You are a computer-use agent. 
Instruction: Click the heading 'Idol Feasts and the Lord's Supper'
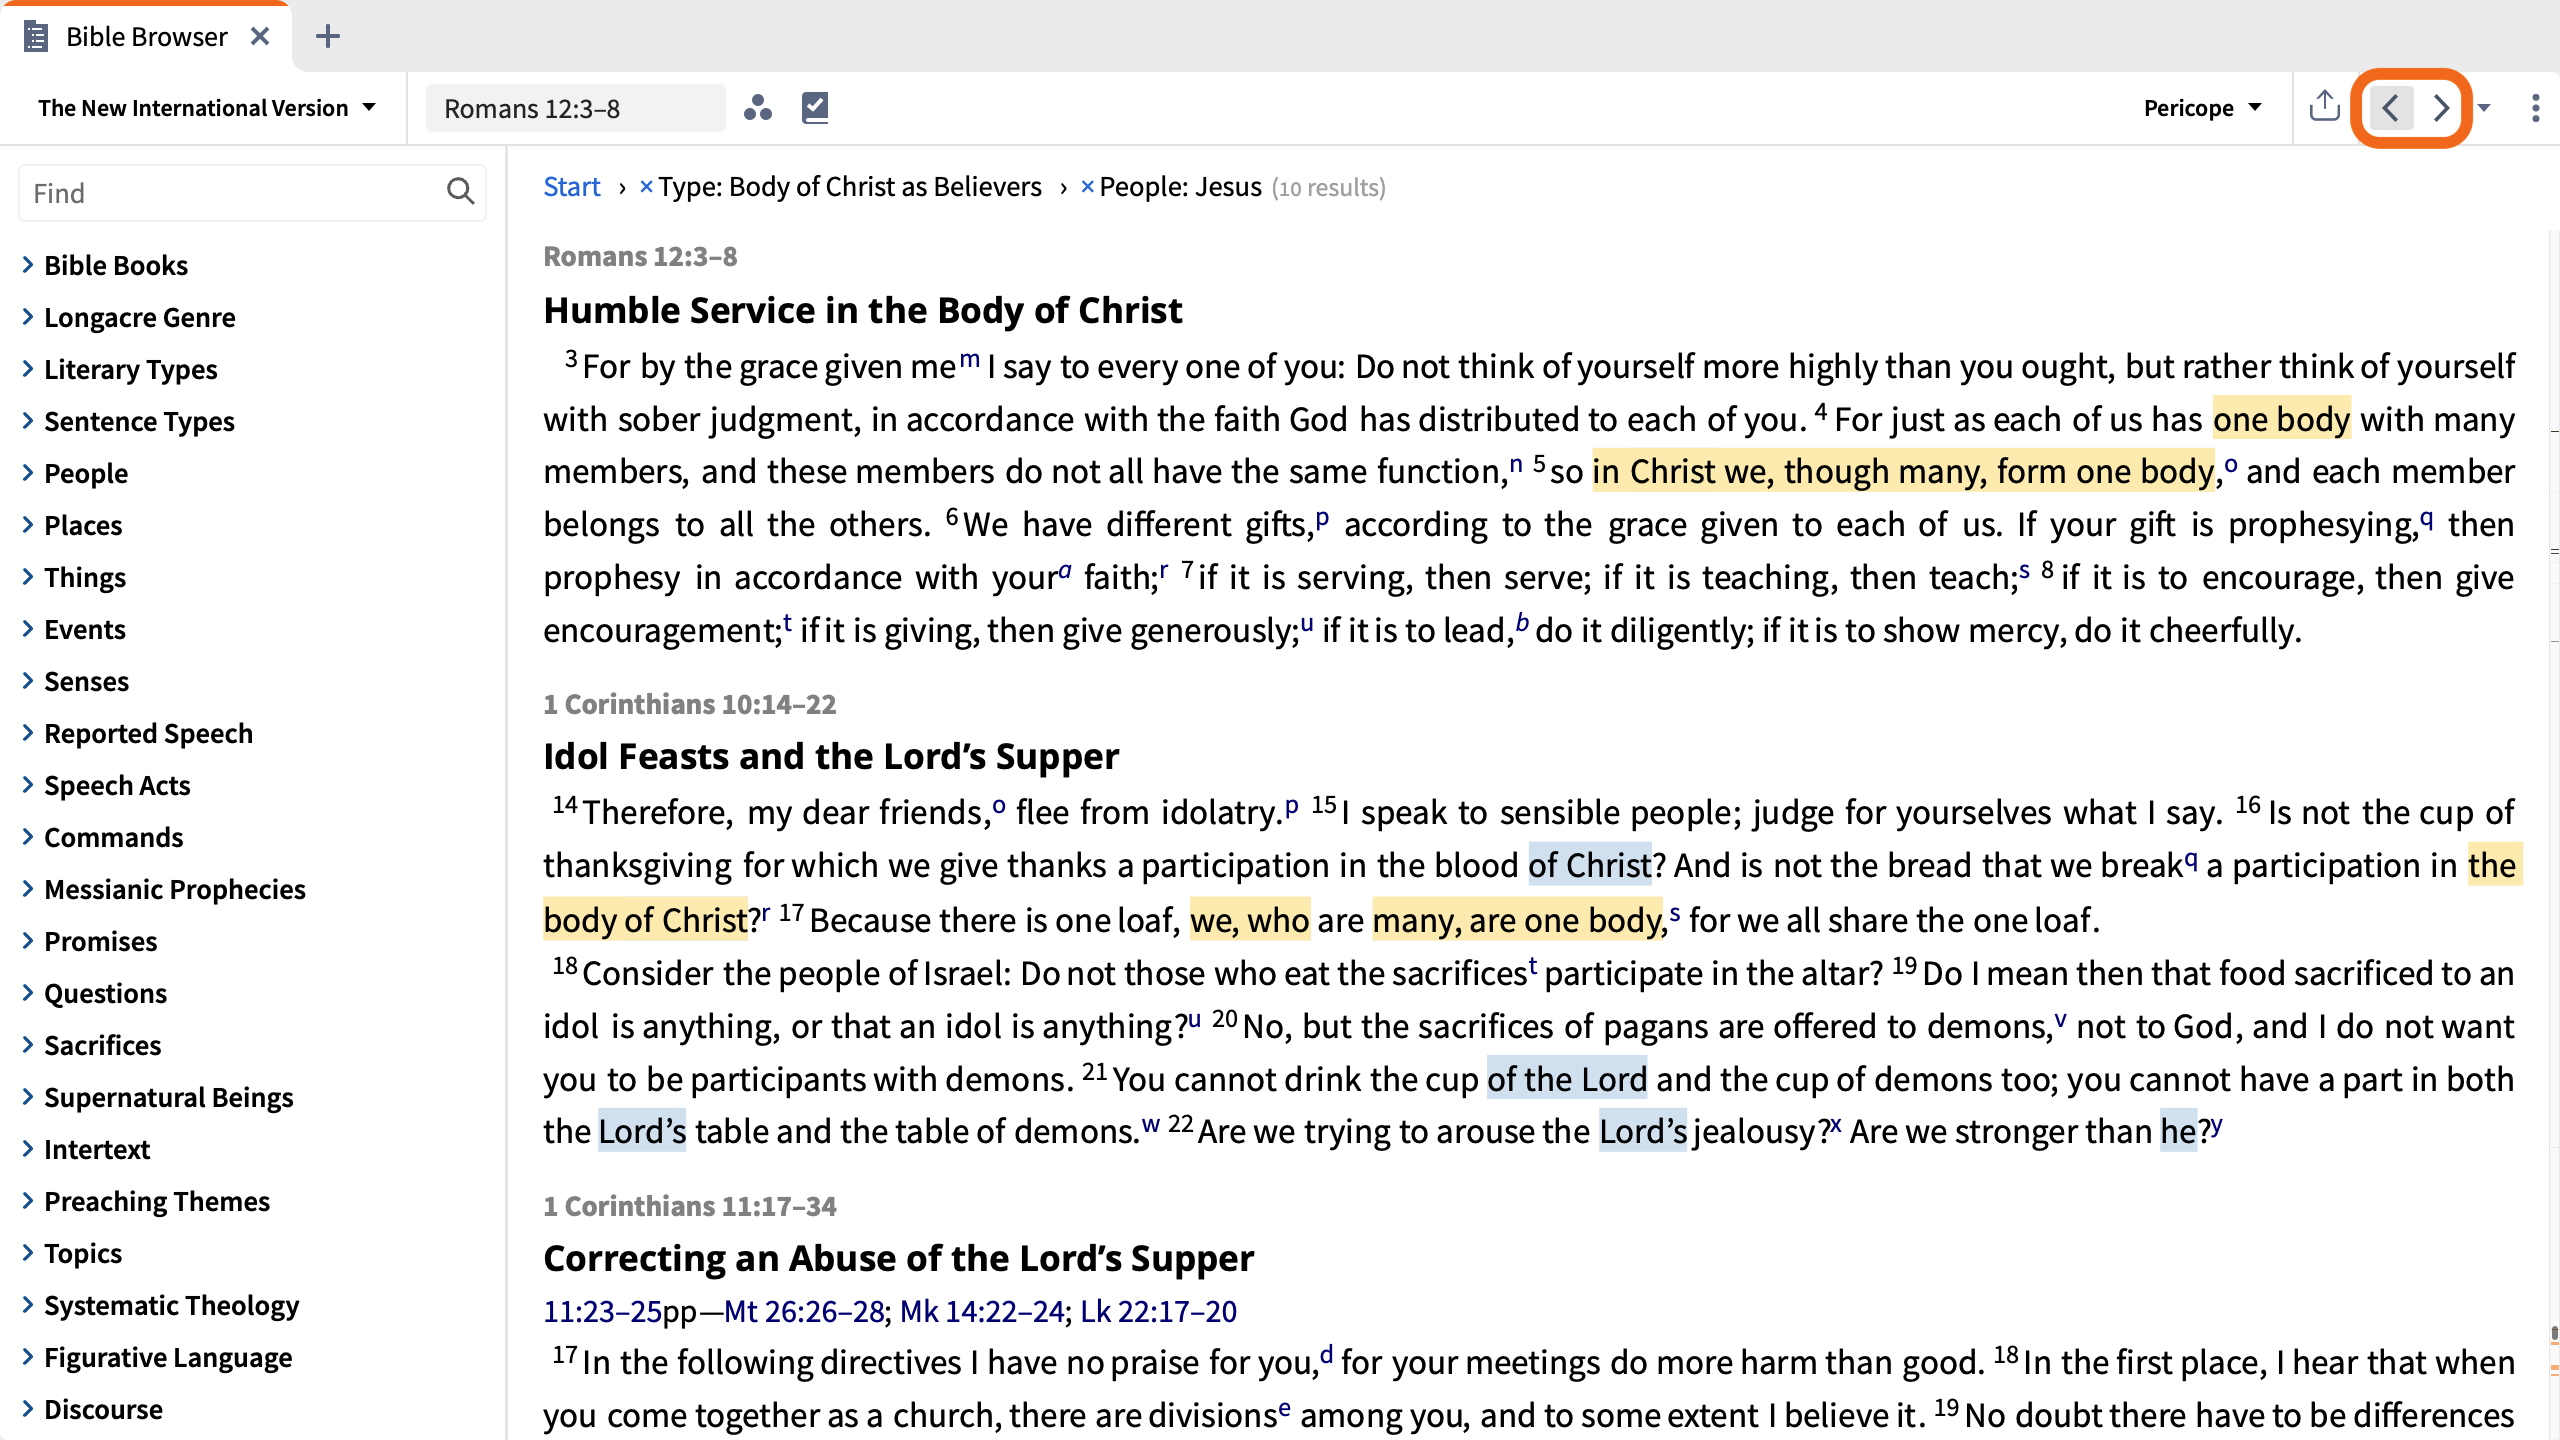pyautogui.click(x=831, y=756)
